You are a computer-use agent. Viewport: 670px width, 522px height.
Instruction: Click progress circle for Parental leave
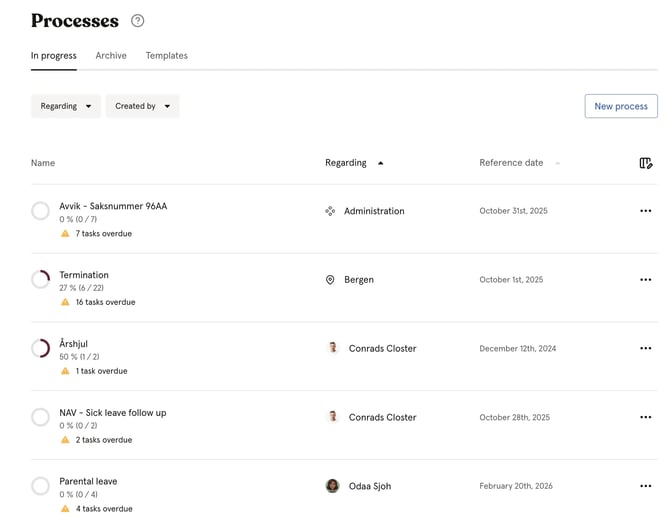click(41, 486)
